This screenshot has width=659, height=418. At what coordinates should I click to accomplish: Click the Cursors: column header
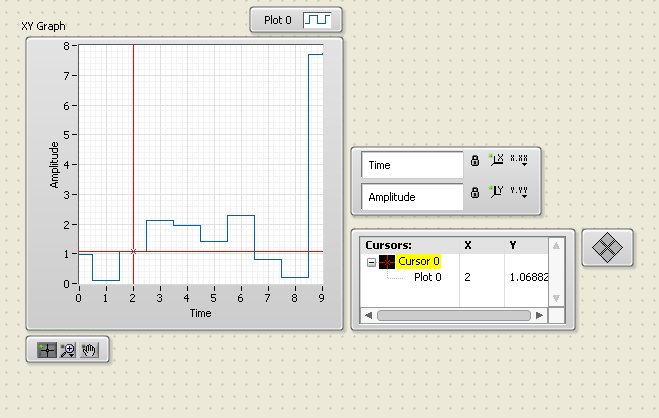click(x=388, y=245)
